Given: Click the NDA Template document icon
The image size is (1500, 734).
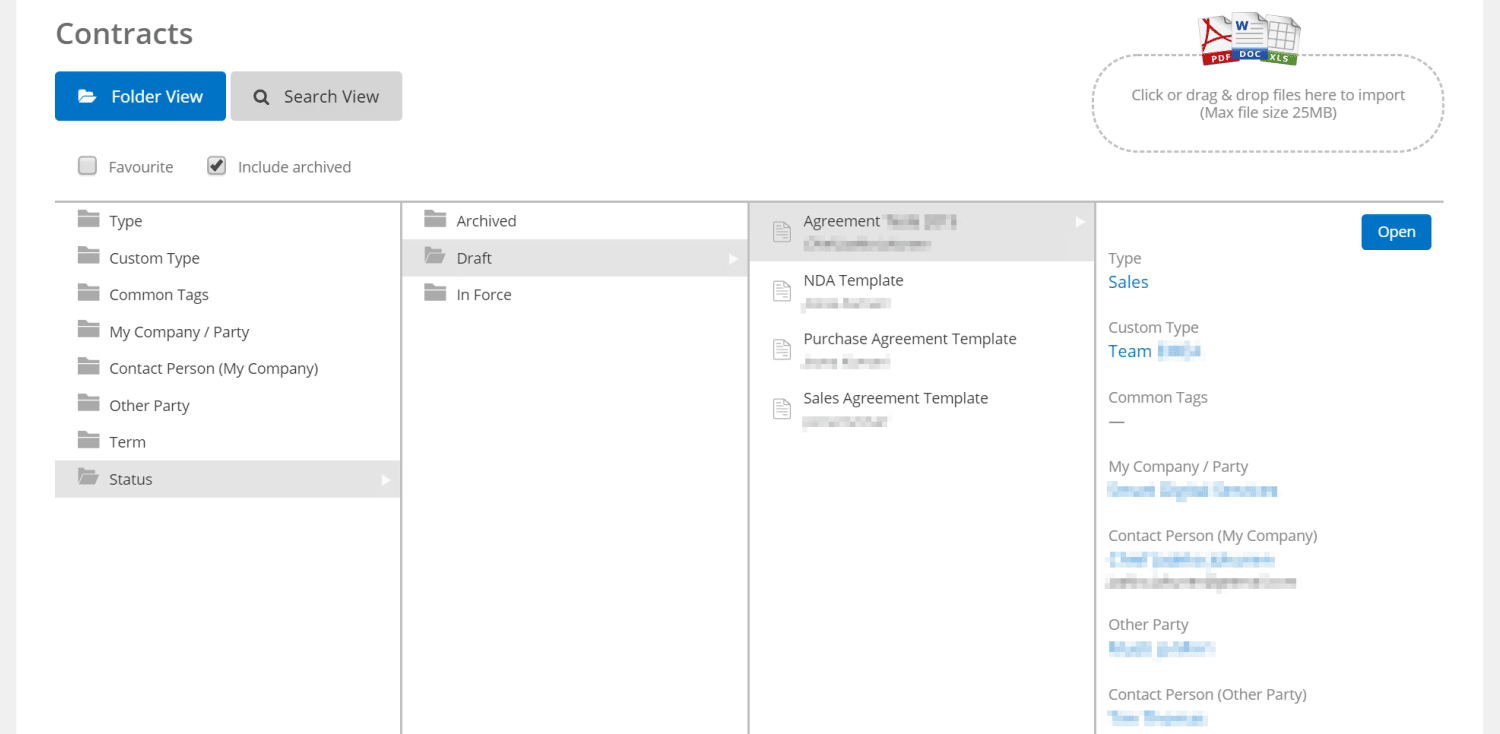Looking at the screenshot, I should (x=782, y=291).
